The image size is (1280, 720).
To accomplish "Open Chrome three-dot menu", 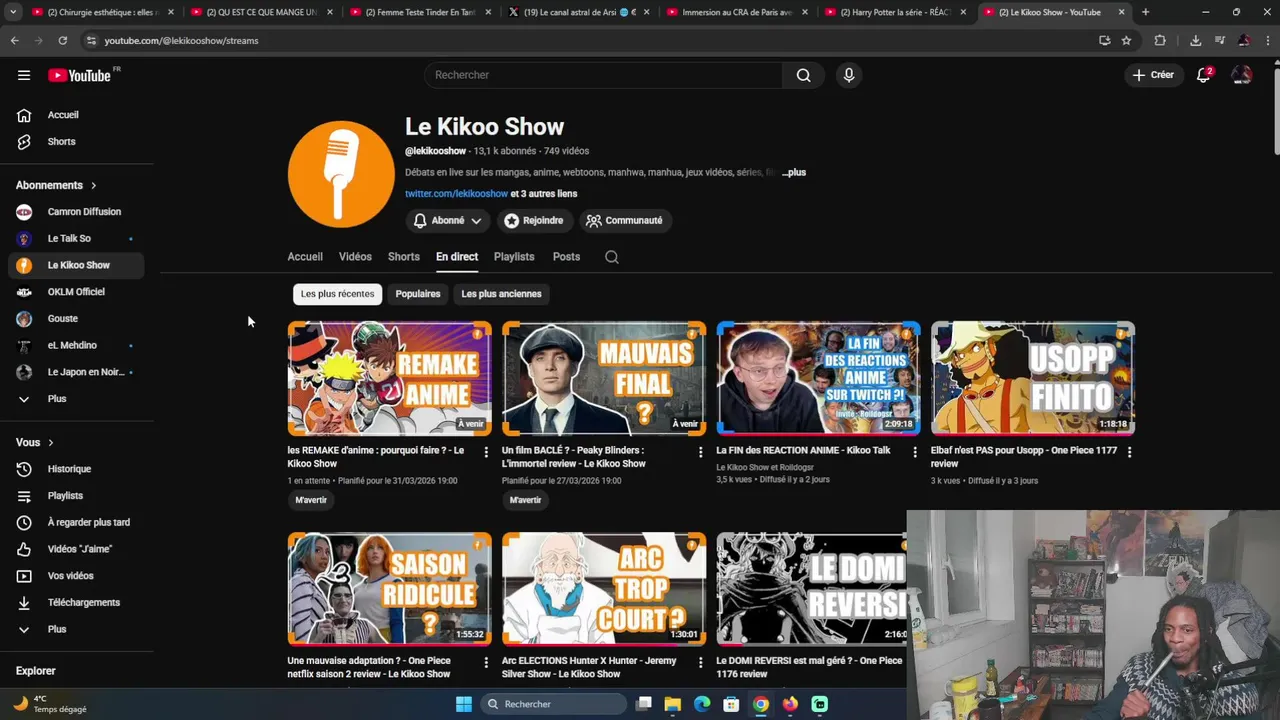I will tap(1267, 40).
